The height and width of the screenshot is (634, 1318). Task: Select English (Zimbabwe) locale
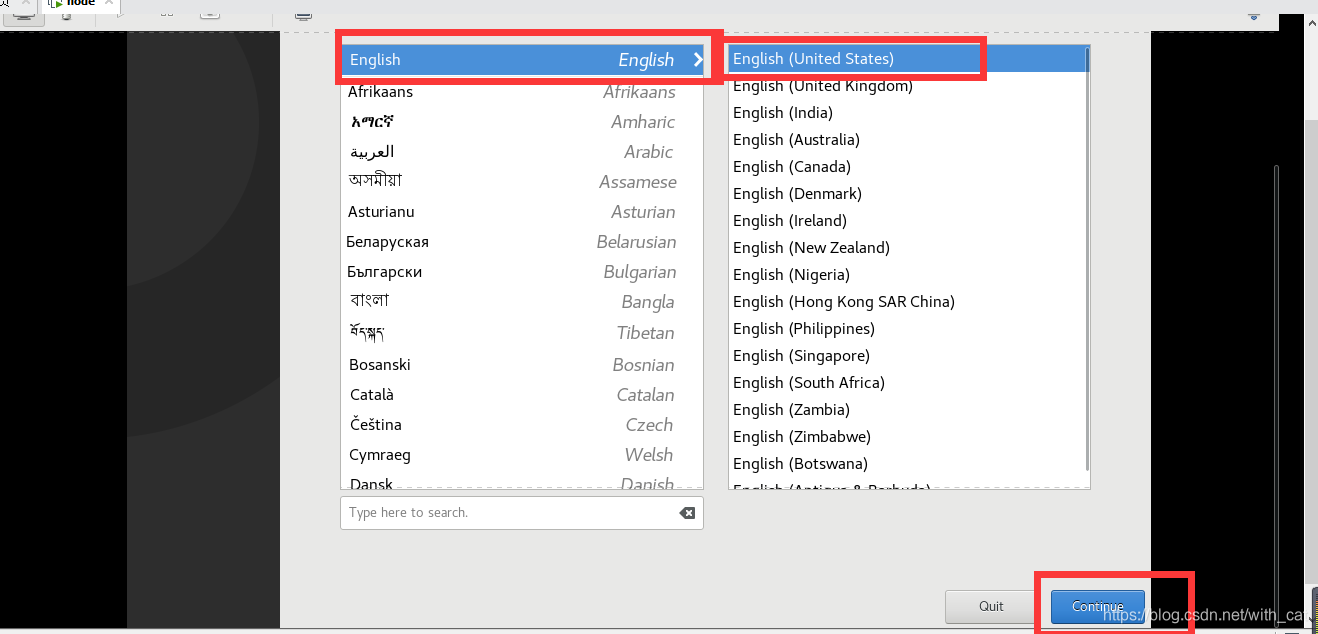[907, 437]
